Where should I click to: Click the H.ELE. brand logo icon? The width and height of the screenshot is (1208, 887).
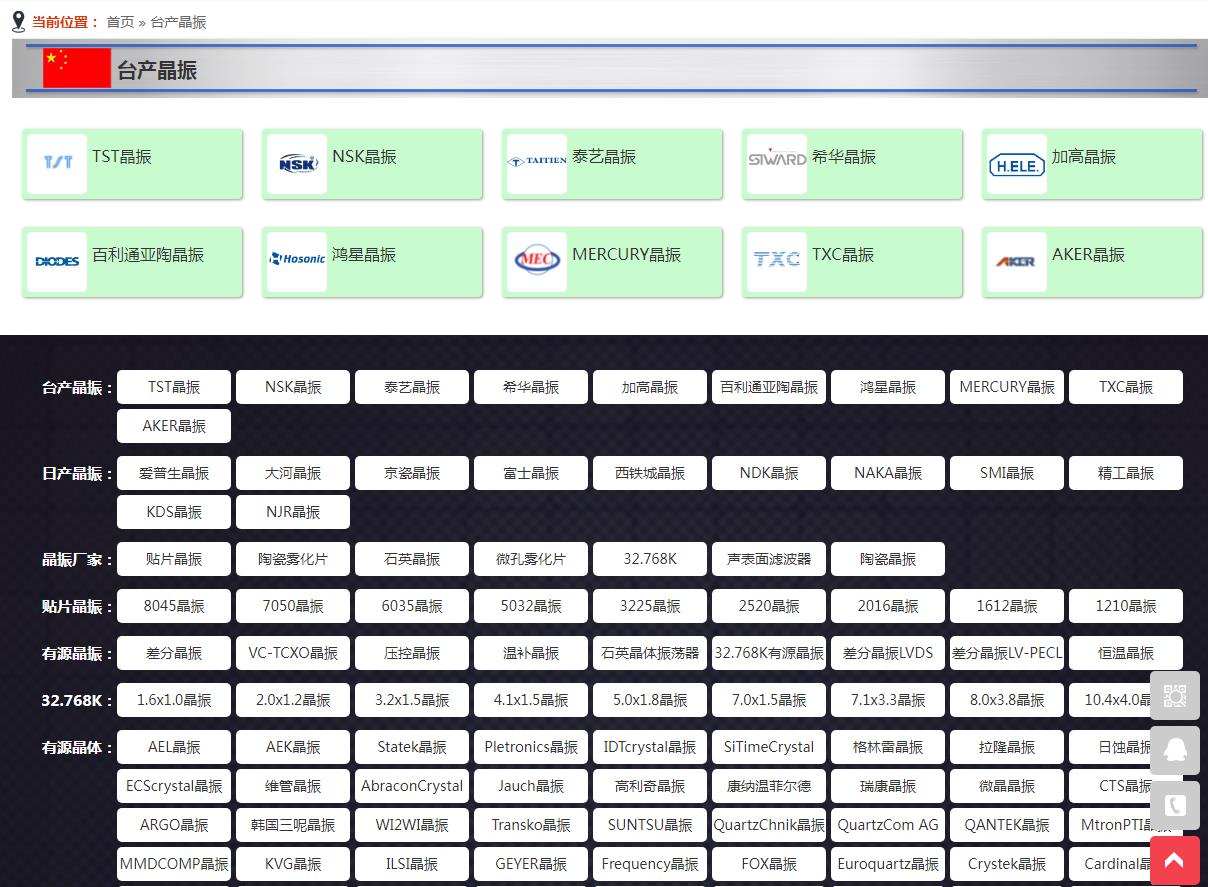coord(1017,164)
